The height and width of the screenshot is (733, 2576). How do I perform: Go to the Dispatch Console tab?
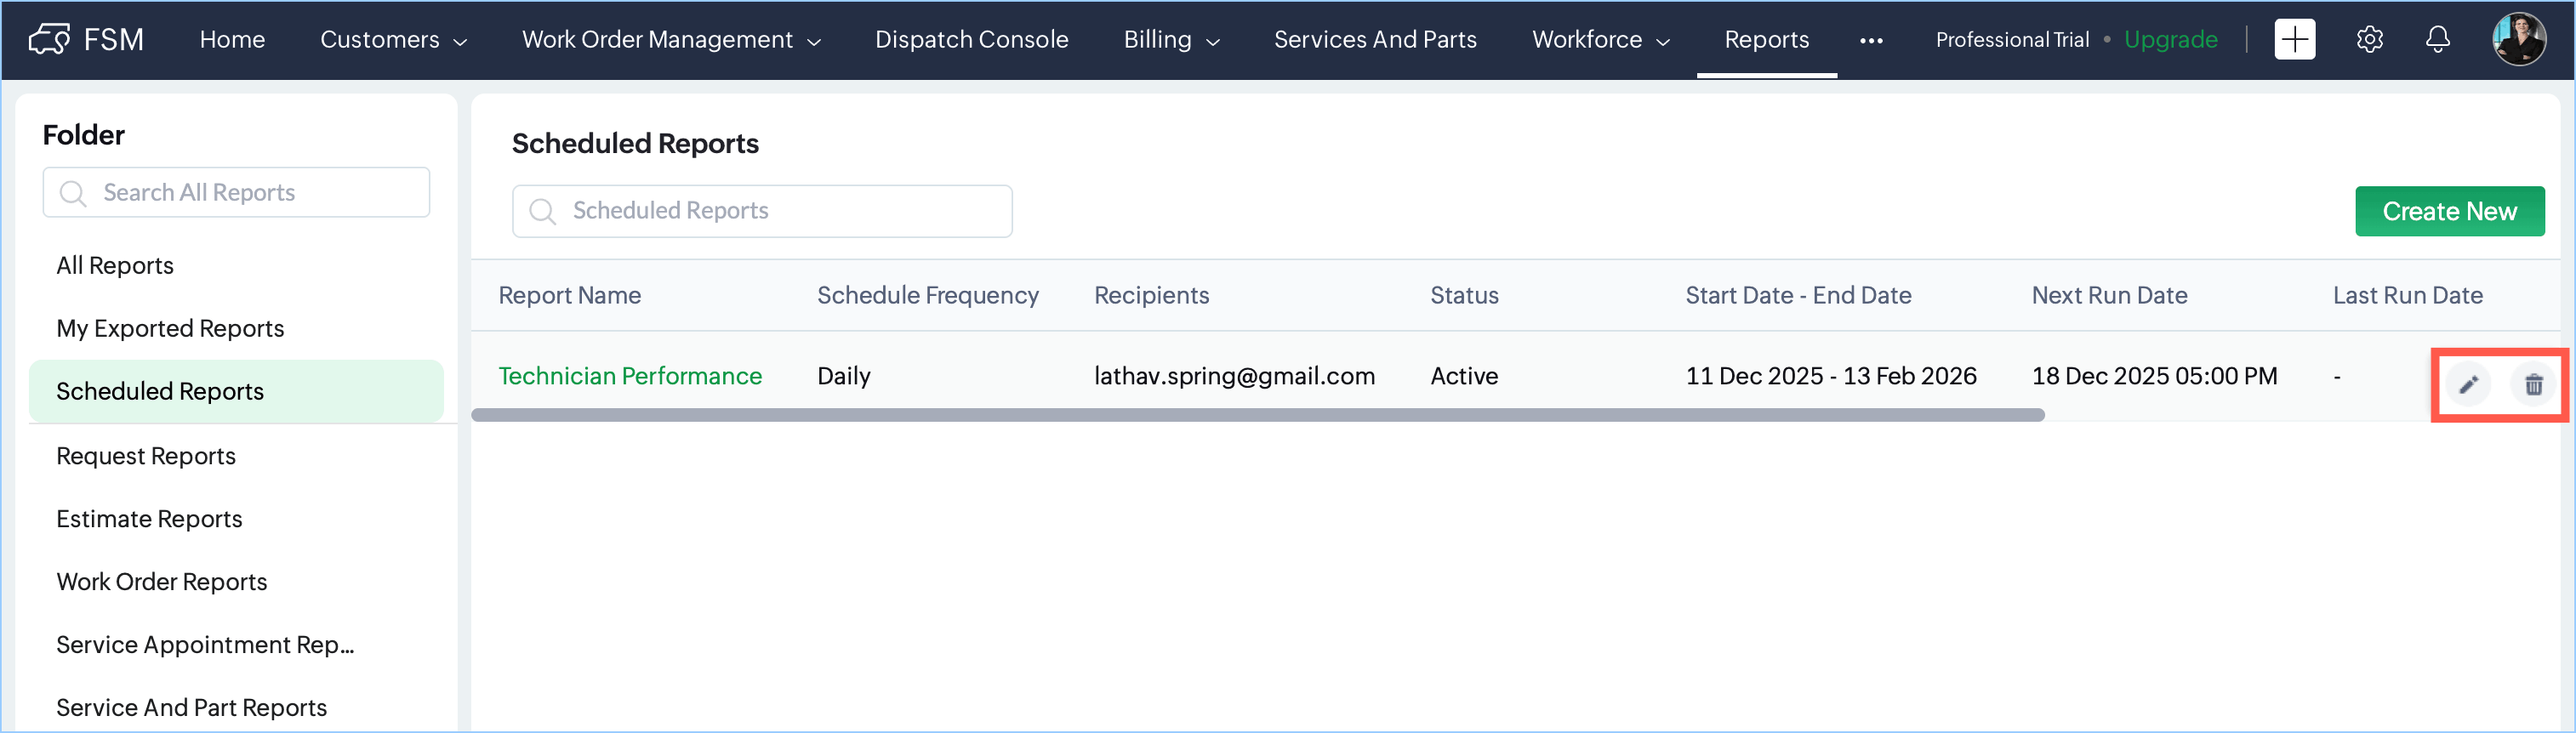tap(971, 40)
